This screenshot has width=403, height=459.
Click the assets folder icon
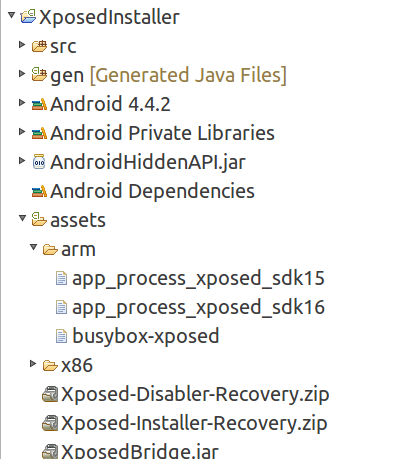(39, 220)
